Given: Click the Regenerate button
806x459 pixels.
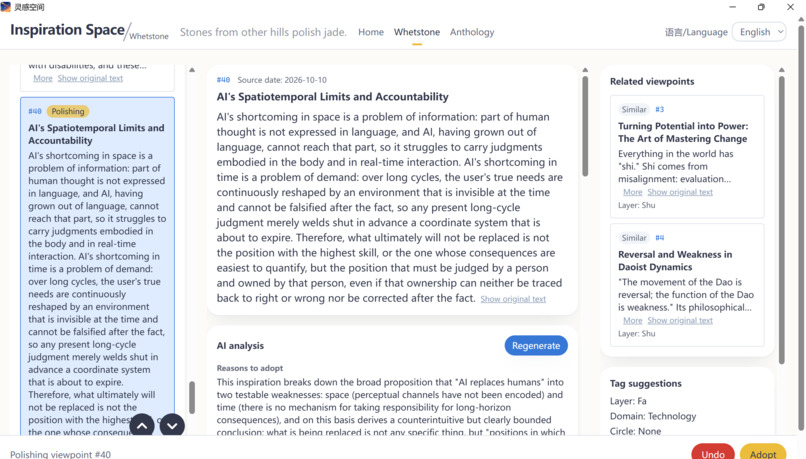Looking at the screenshot, I should coord(536,345).
